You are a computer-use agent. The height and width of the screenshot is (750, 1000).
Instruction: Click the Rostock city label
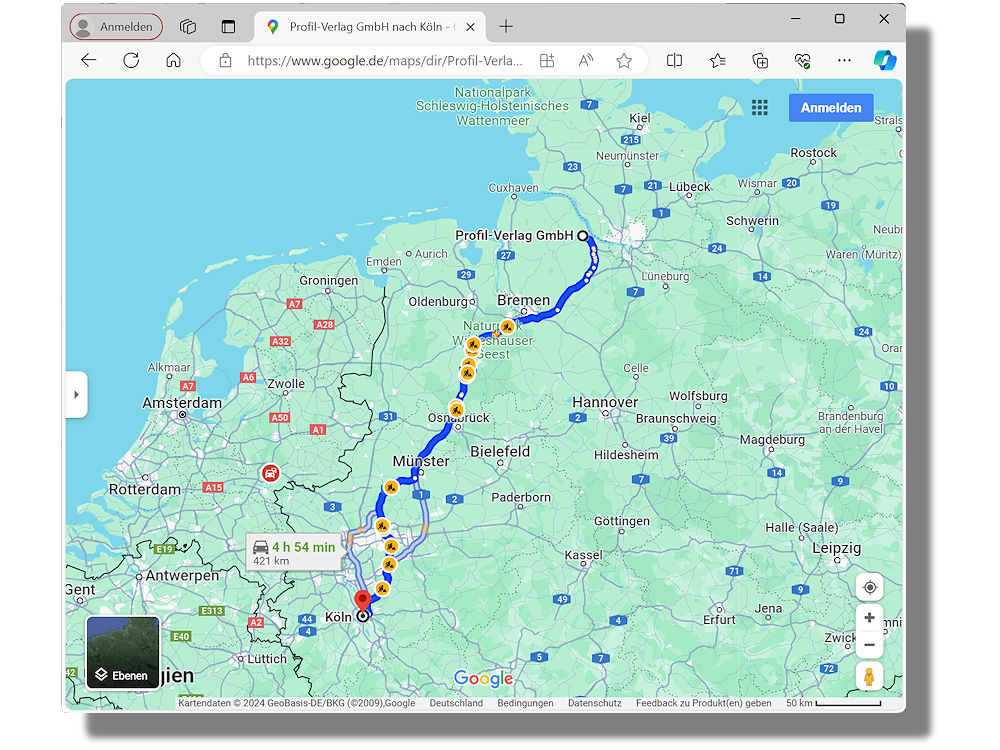pos(813,153)
